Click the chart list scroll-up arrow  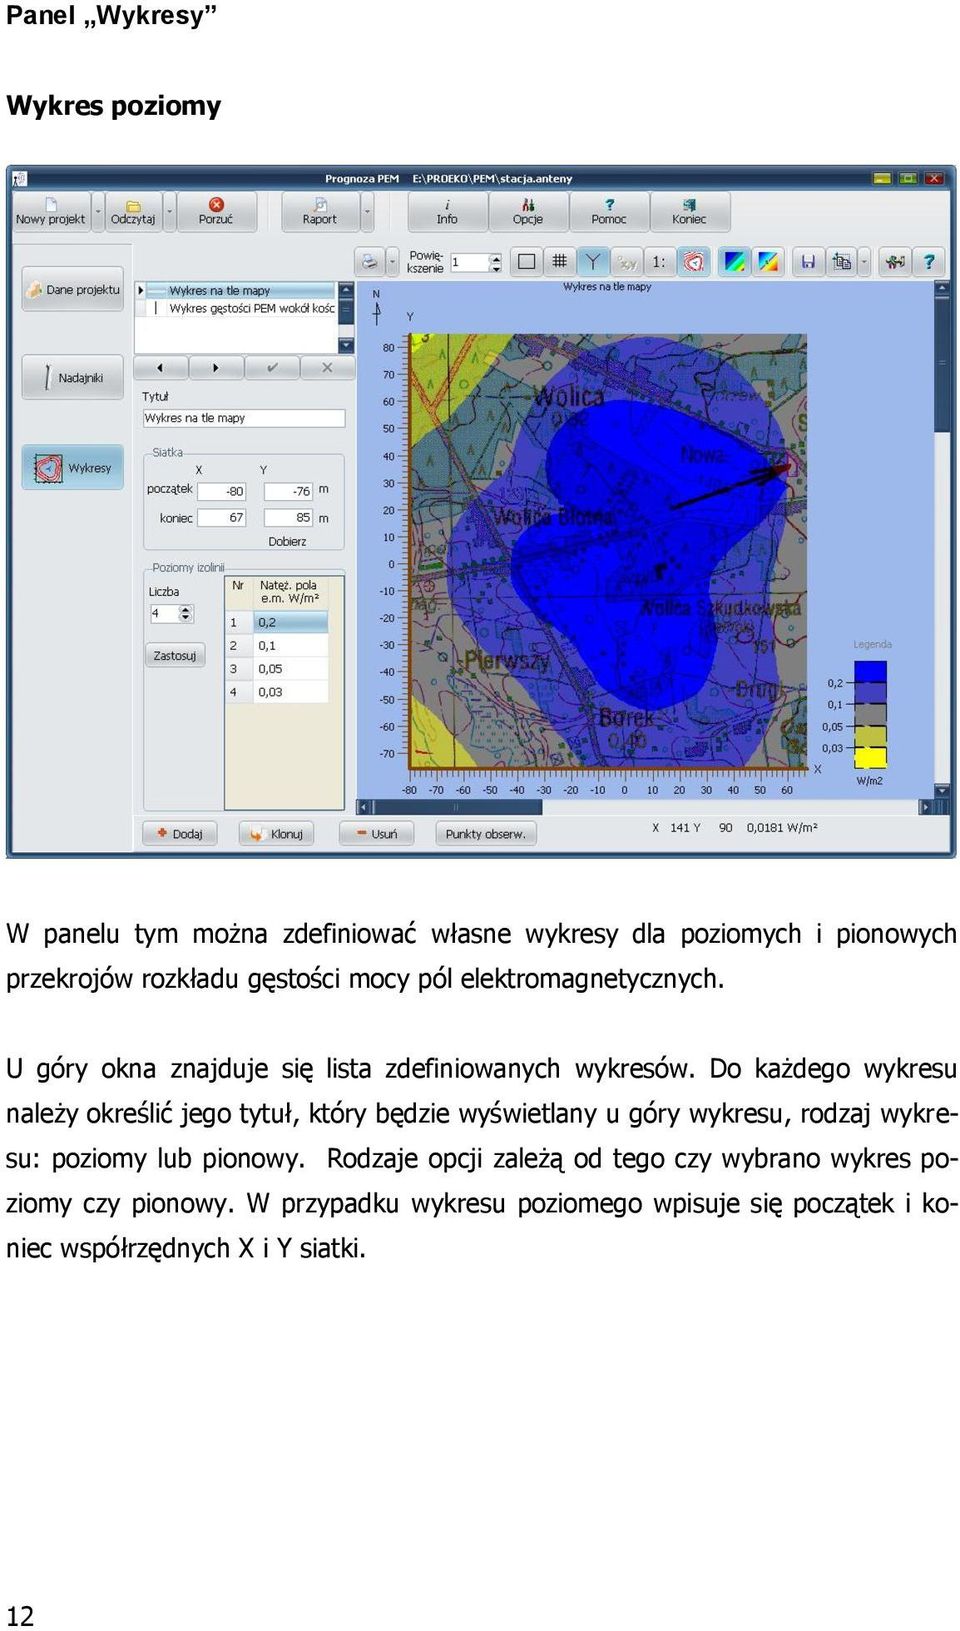point(346,291)
